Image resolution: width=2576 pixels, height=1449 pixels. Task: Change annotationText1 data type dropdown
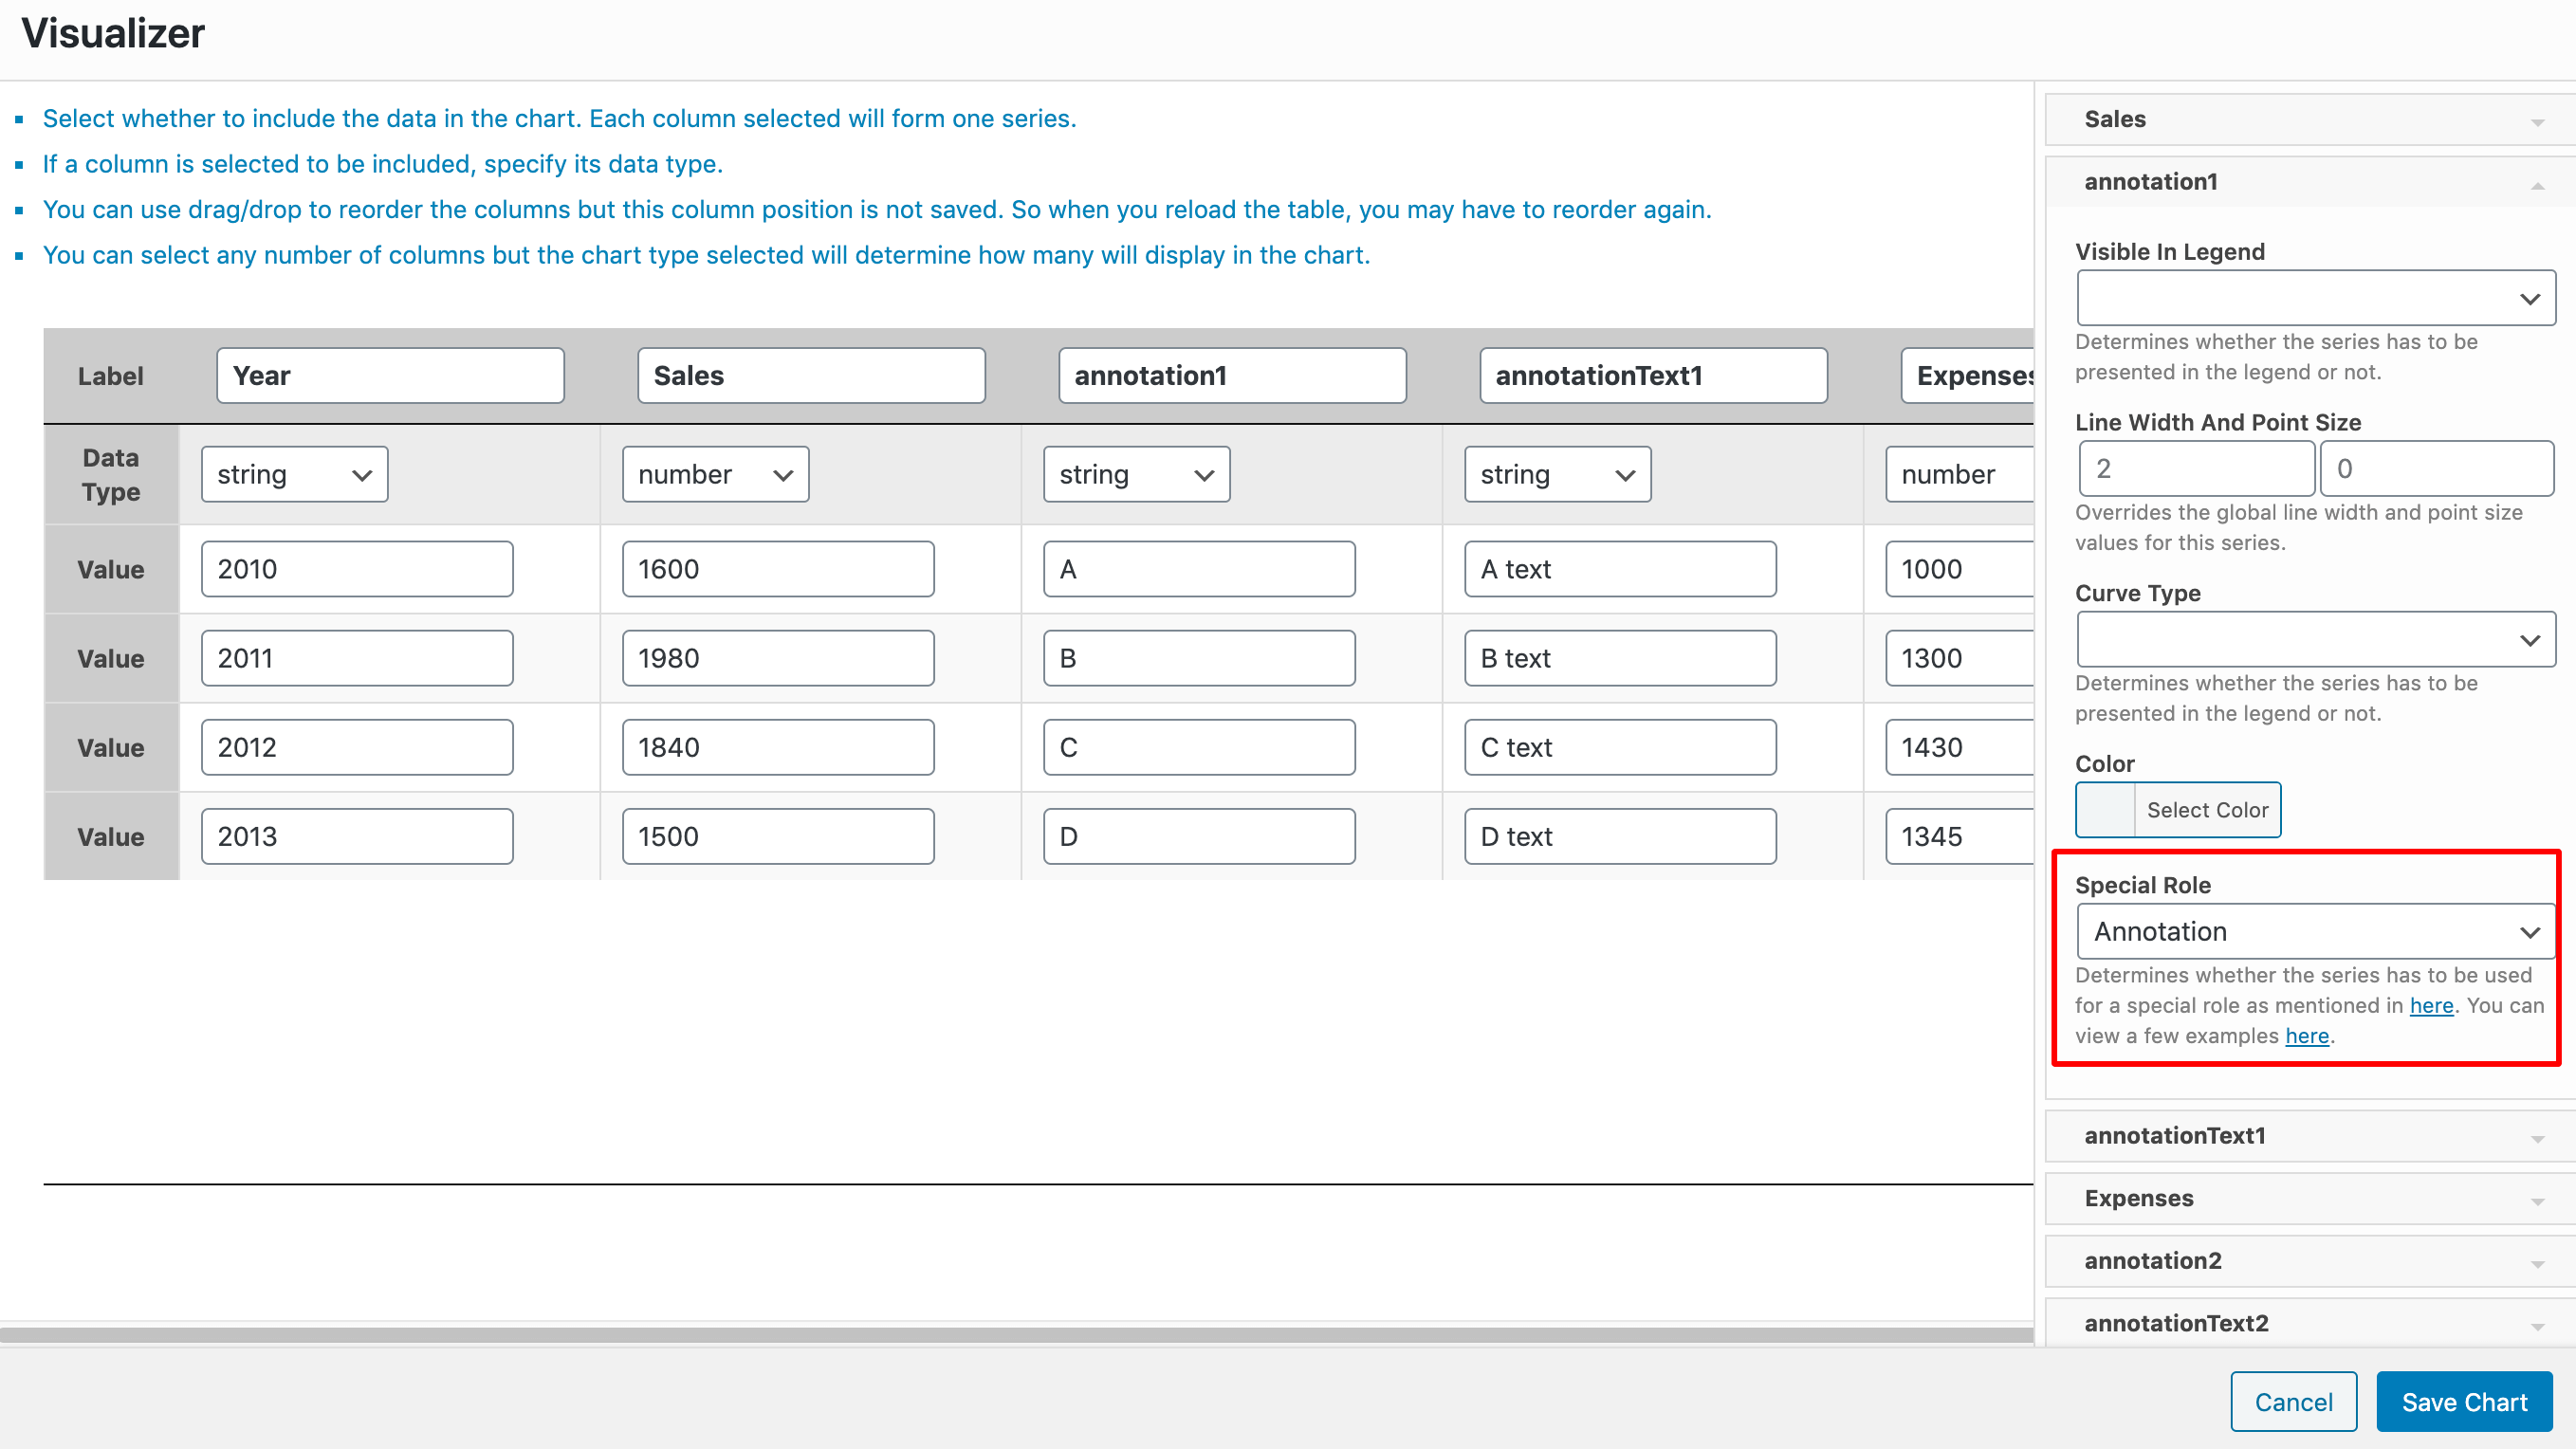point(1557,474)
